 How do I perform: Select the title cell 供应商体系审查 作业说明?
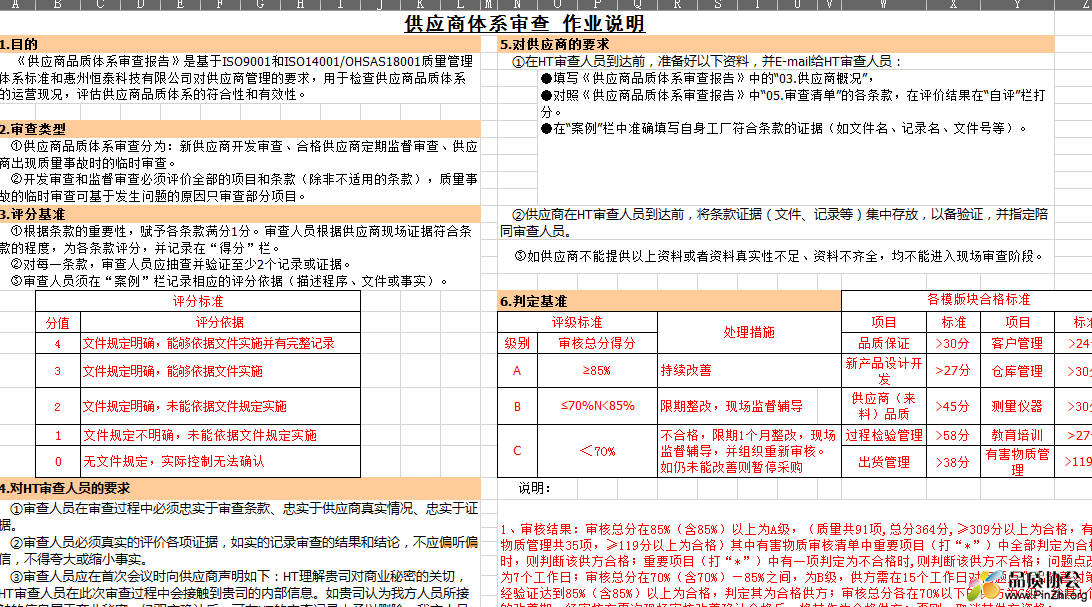click(524, 24)
